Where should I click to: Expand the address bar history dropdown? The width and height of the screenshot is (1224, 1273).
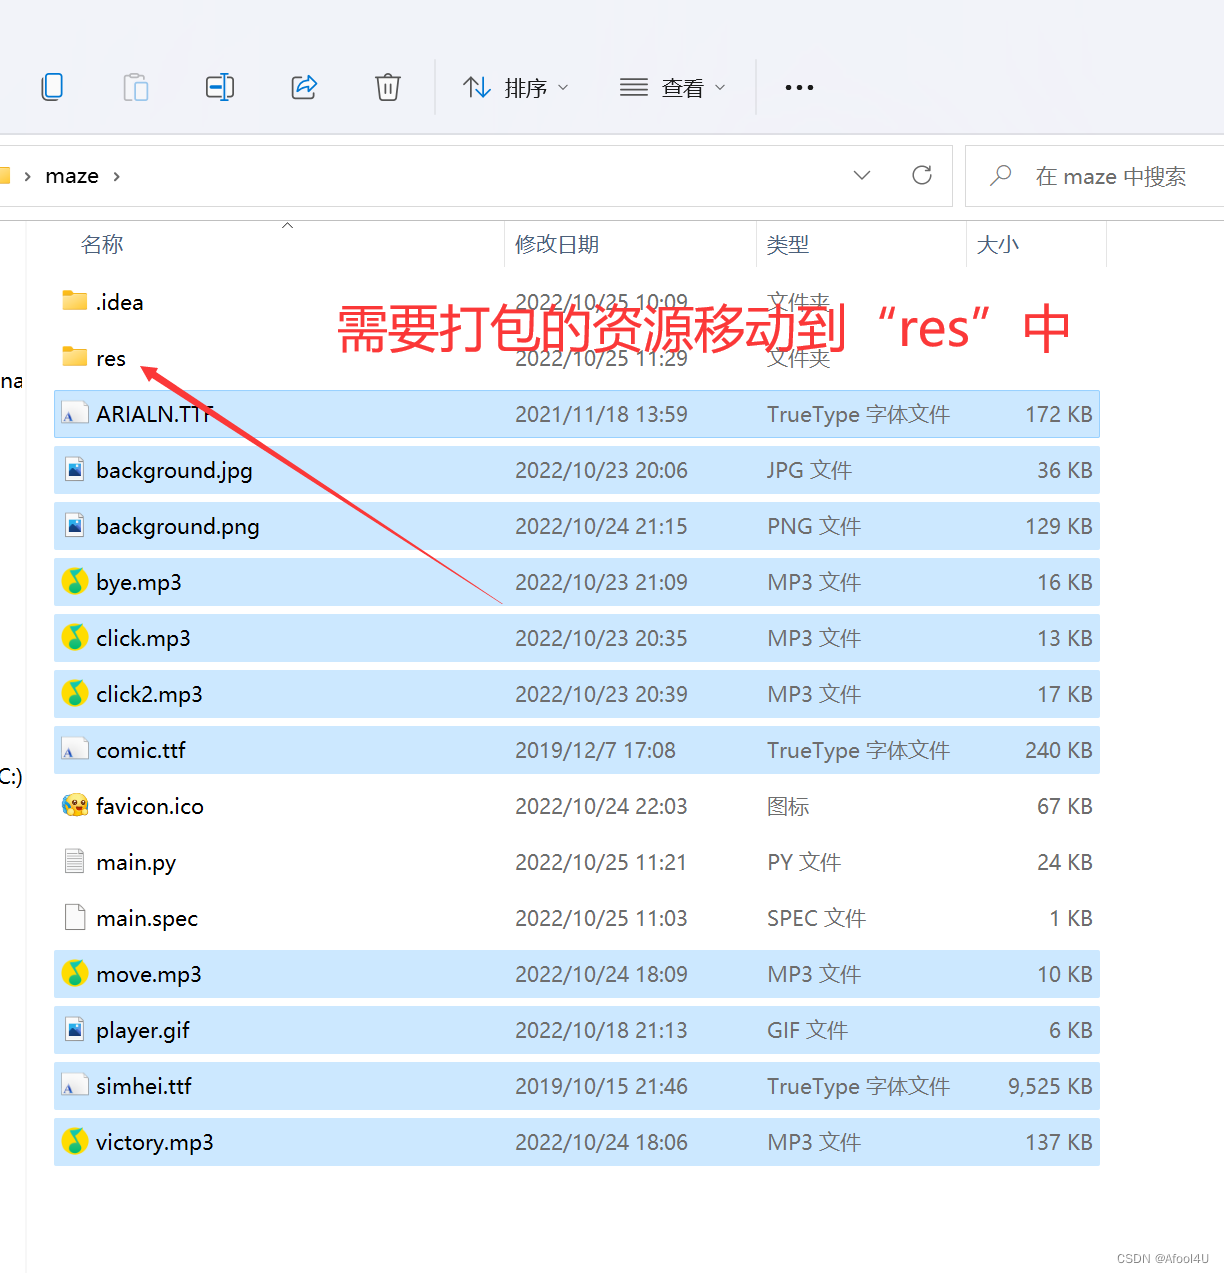(861, 176)
